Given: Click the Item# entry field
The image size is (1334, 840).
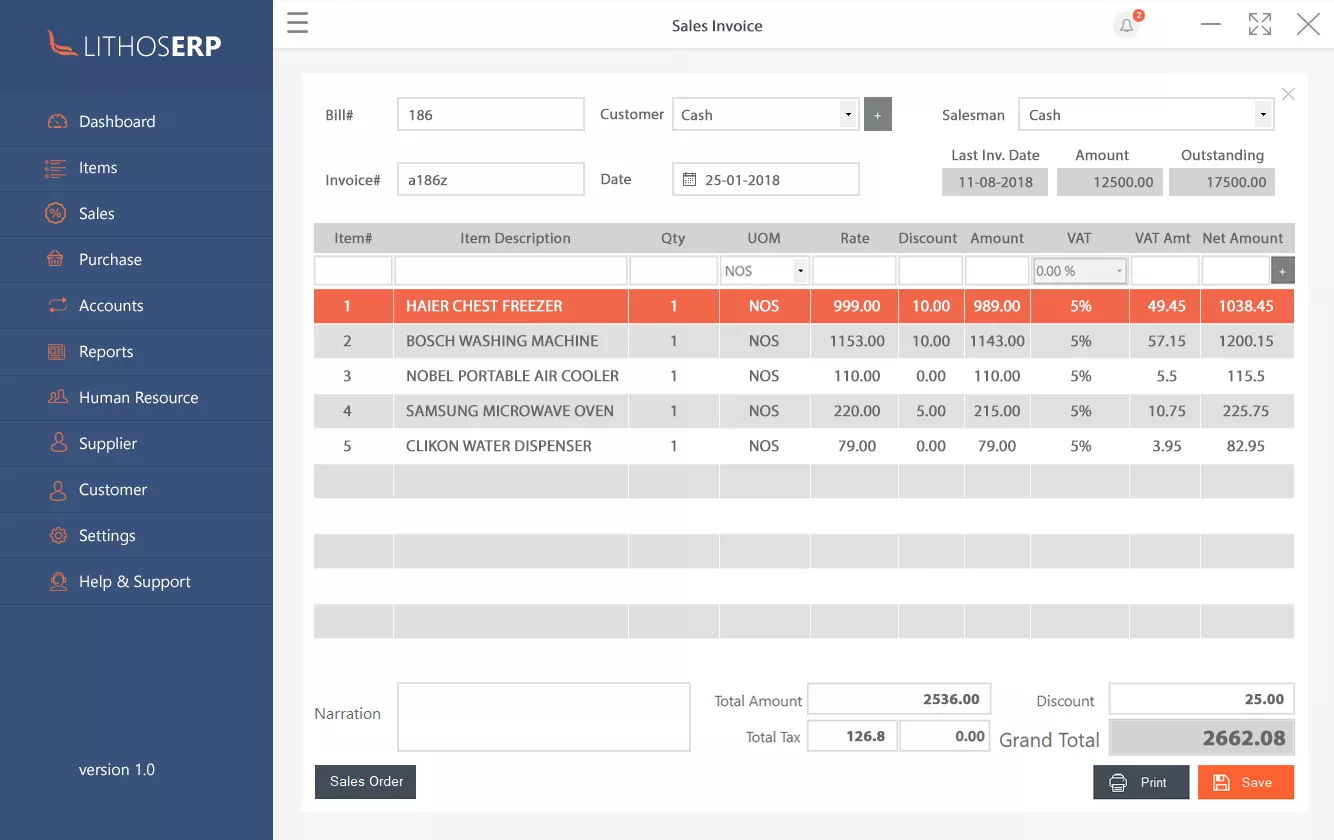Looking at the screenshot, I should pyautogui.click(x=353, y=271).
